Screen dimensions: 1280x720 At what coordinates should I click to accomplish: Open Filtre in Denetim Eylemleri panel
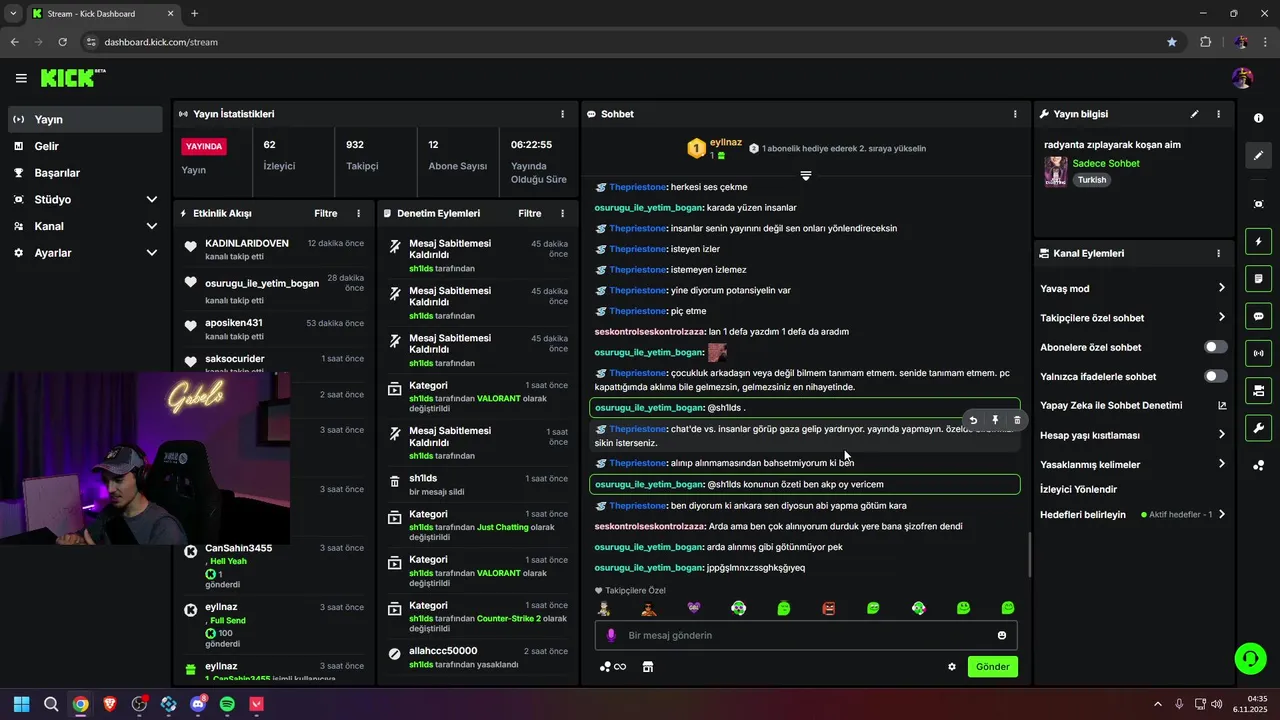pos(529,213)
